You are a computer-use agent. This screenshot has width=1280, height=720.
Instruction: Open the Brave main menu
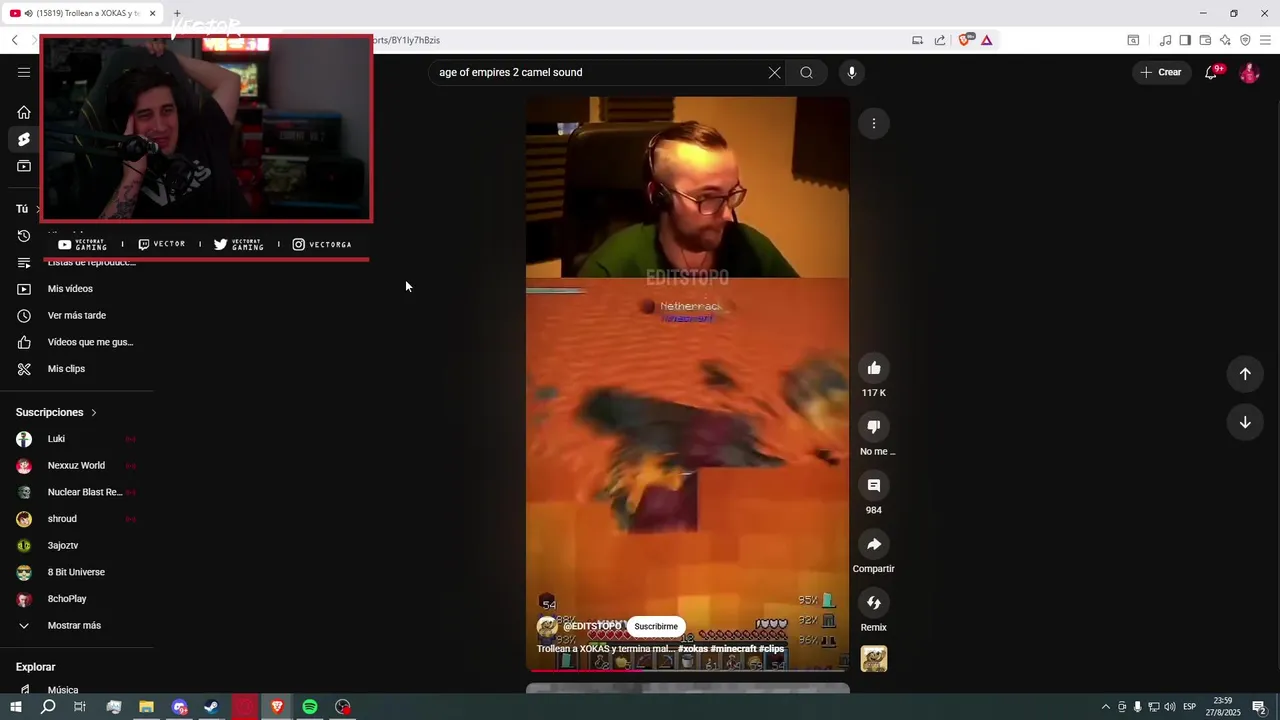pos(1265,40)
